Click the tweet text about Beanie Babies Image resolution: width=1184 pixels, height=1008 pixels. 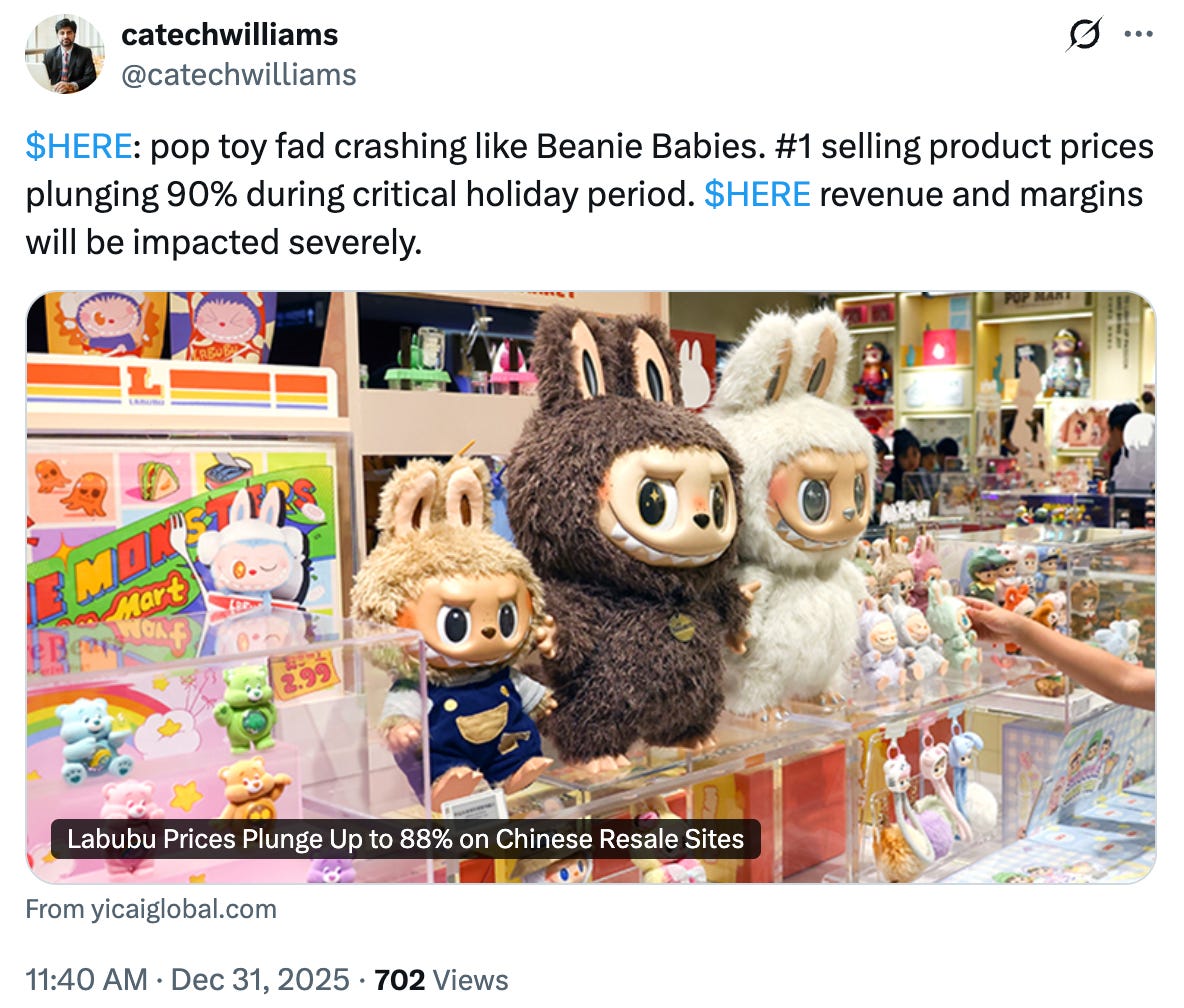tap(590, 194)
